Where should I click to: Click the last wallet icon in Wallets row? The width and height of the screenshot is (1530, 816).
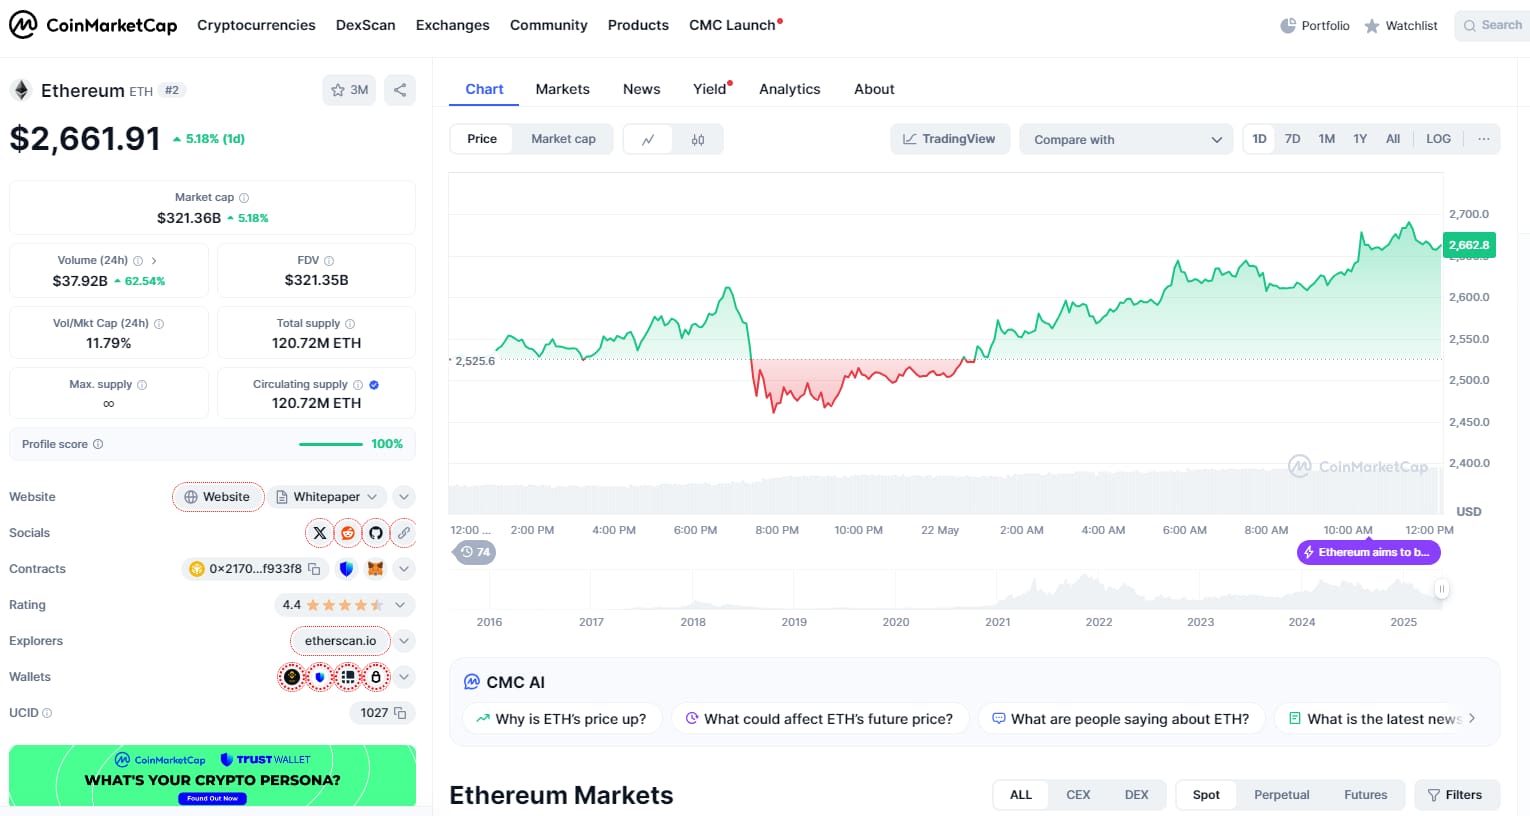point(376,677)
